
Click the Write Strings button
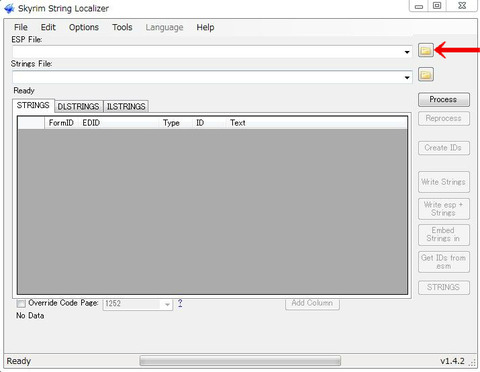(444, 182)
